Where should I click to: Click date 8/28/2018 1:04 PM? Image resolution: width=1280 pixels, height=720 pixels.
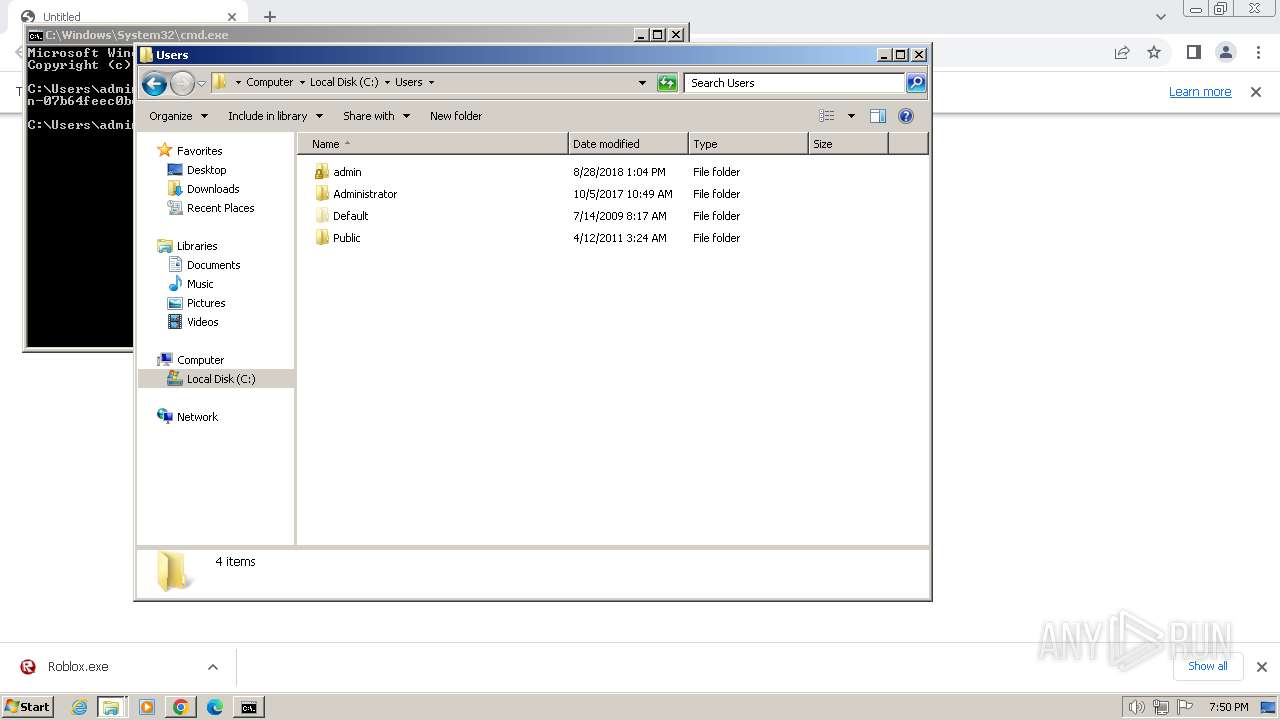pyautogui.click(x=619, y=172)
